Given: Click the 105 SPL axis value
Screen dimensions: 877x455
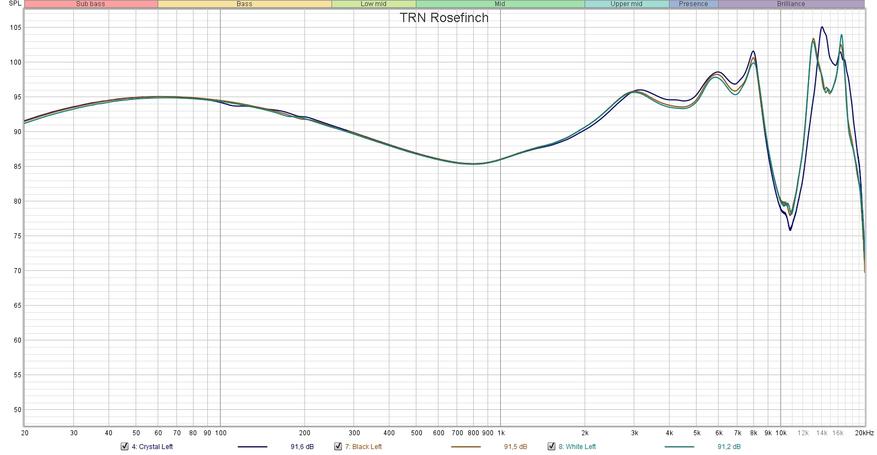Looking at the screenshot, I should [x=15, y=27].
